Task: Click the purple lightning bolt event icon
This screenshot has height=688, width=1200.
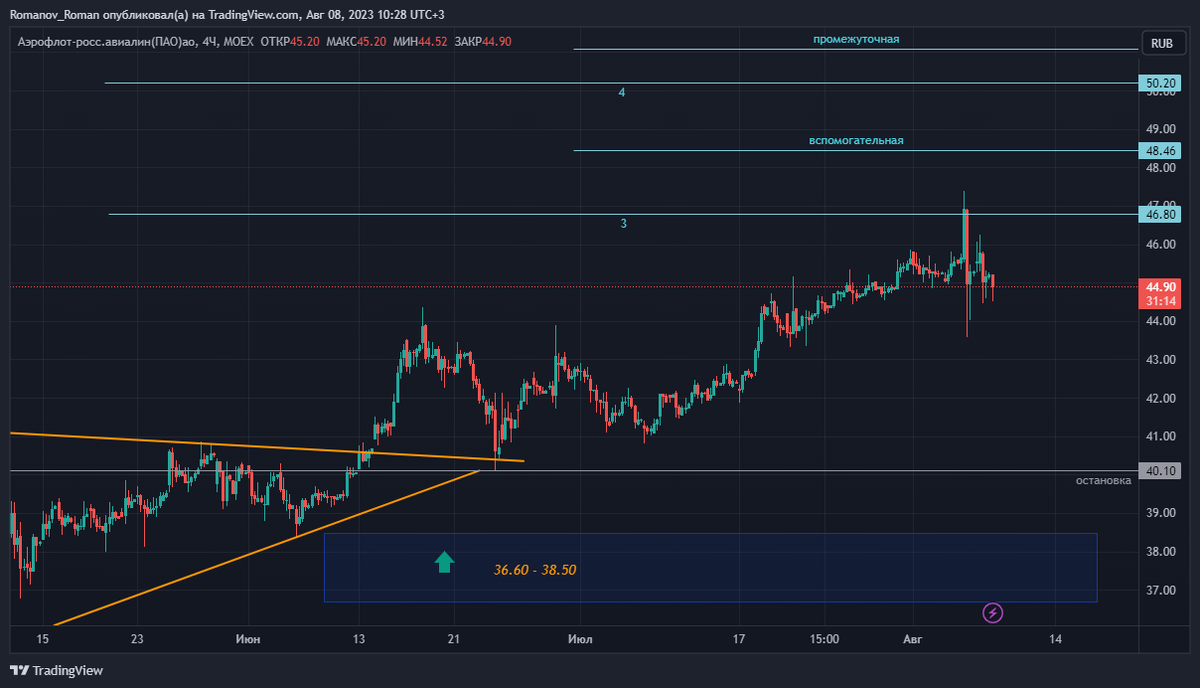Action: 994,612
